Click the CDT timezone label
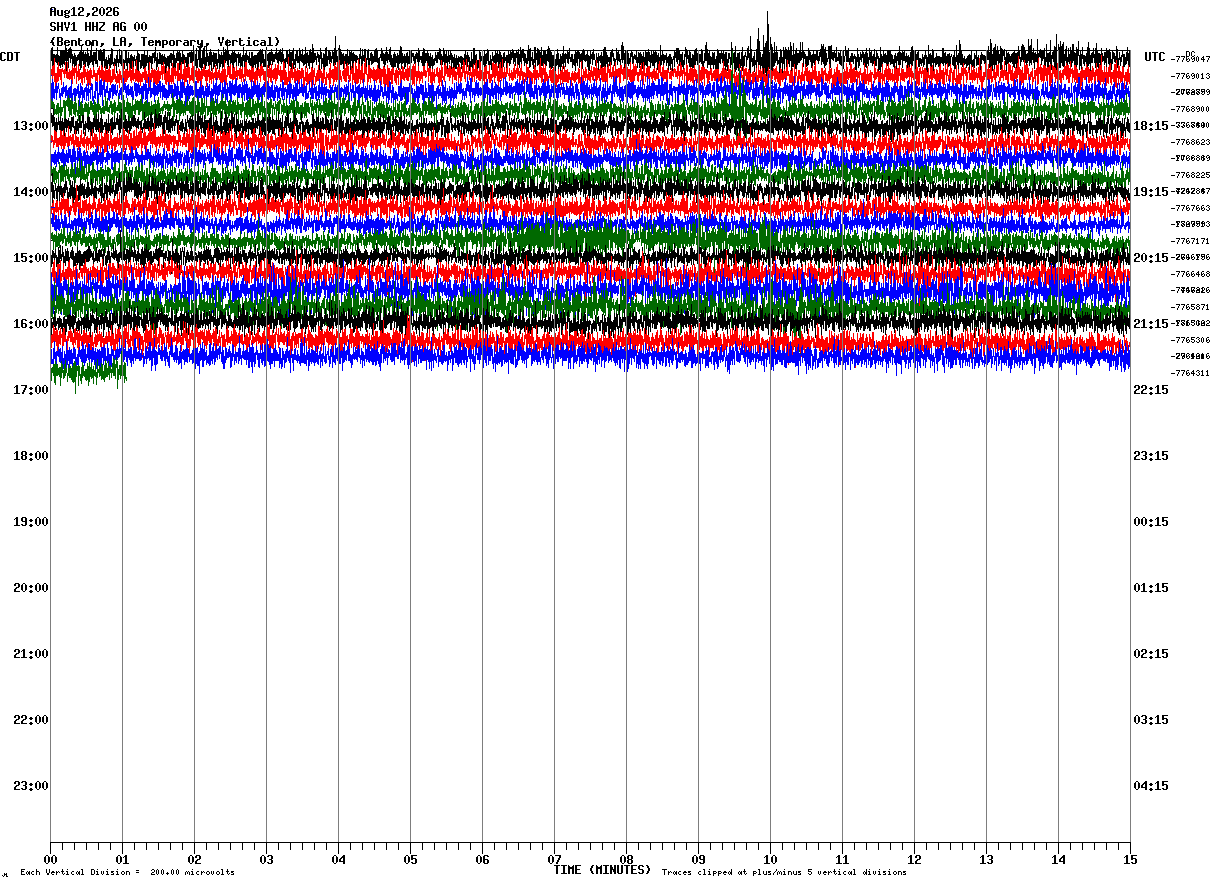Viewport: 1210px width, 886px height. click(x=11, y=57)
